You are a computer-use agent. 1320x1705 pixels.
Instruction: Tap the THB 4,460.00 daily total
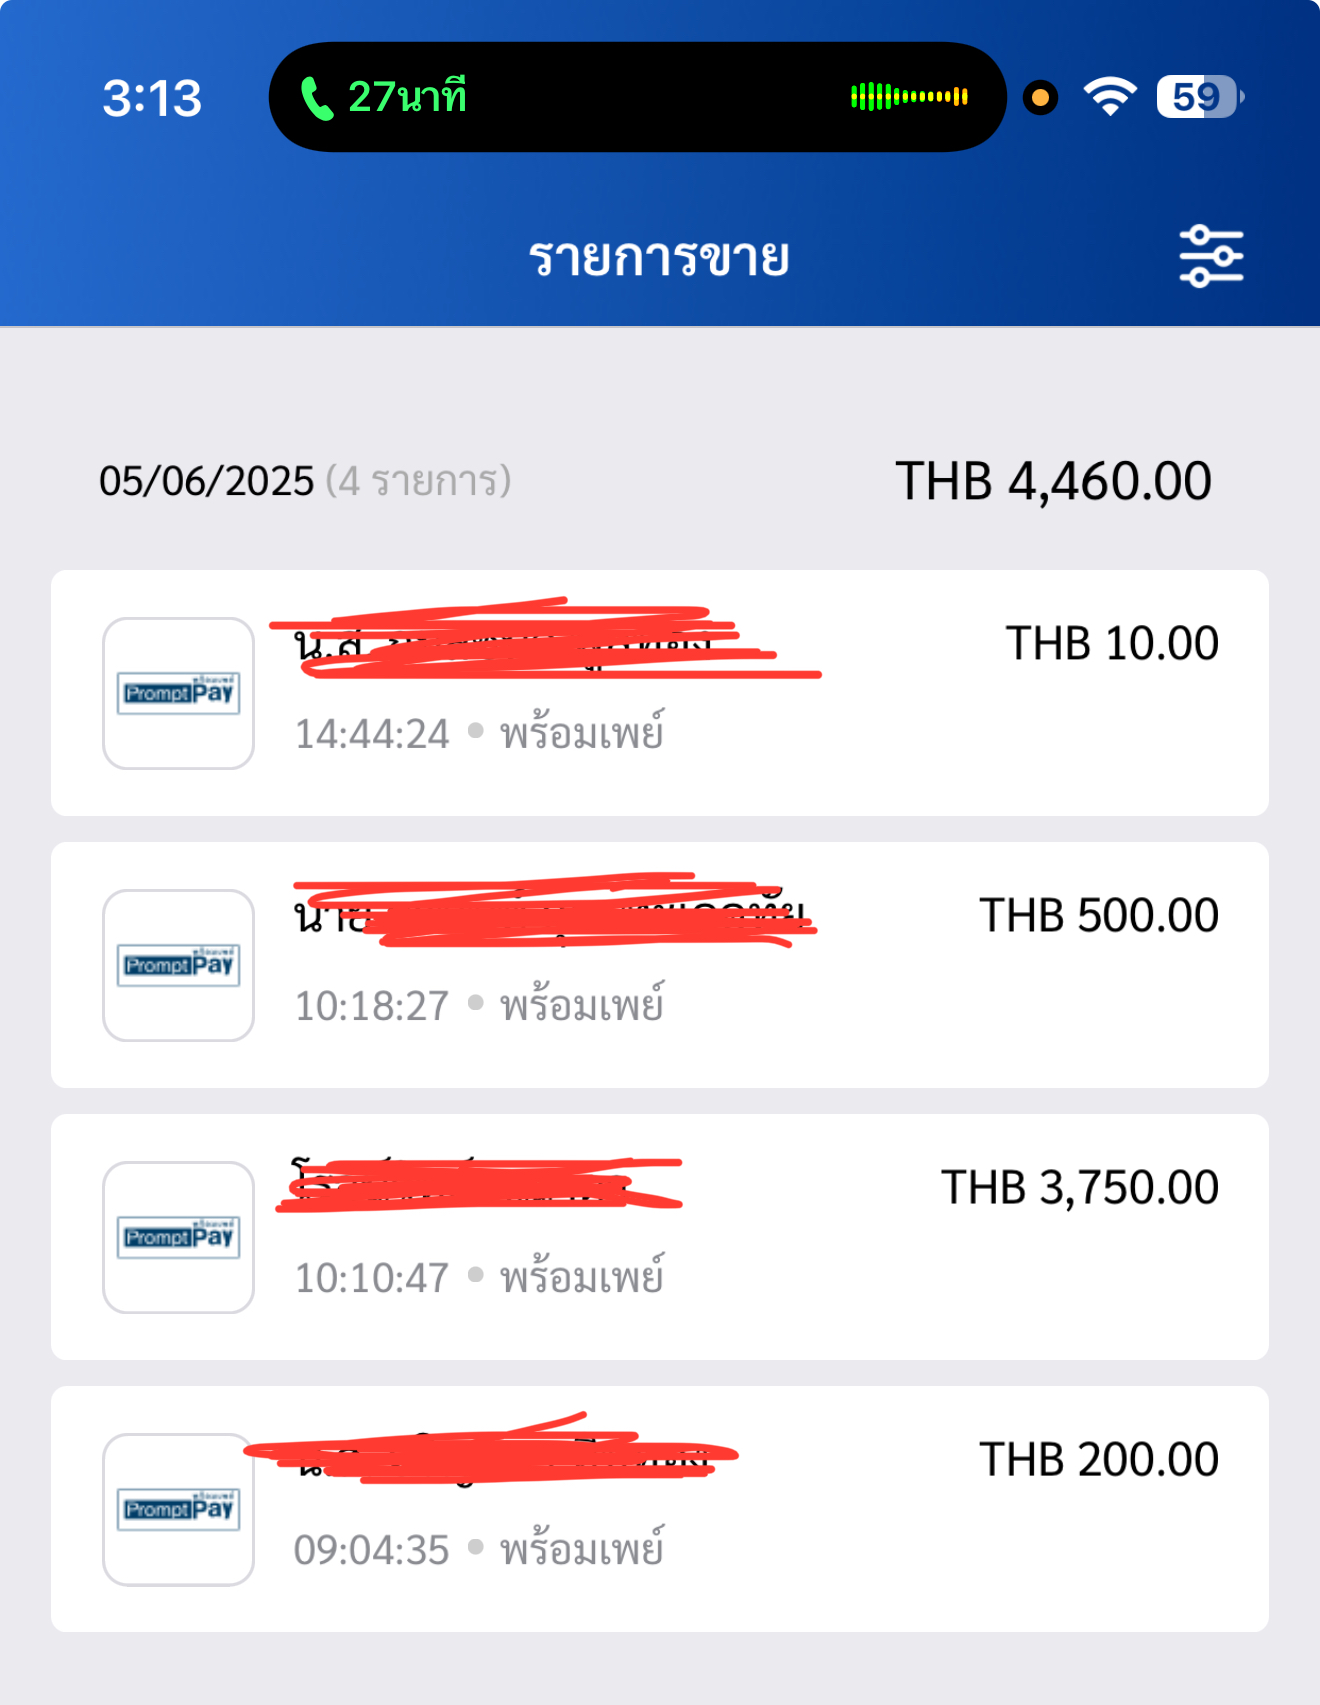point(1053,481)
